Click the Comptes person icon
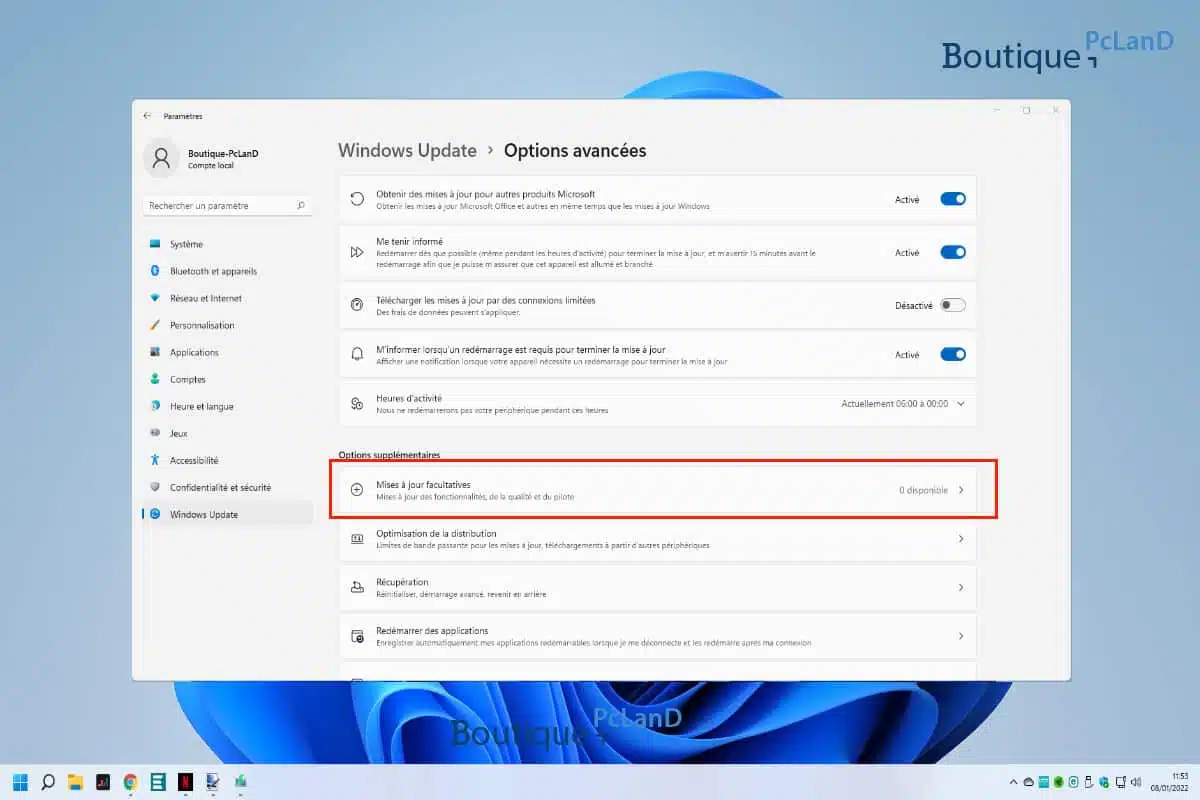The image size is (1200, 800). [155, 379]
